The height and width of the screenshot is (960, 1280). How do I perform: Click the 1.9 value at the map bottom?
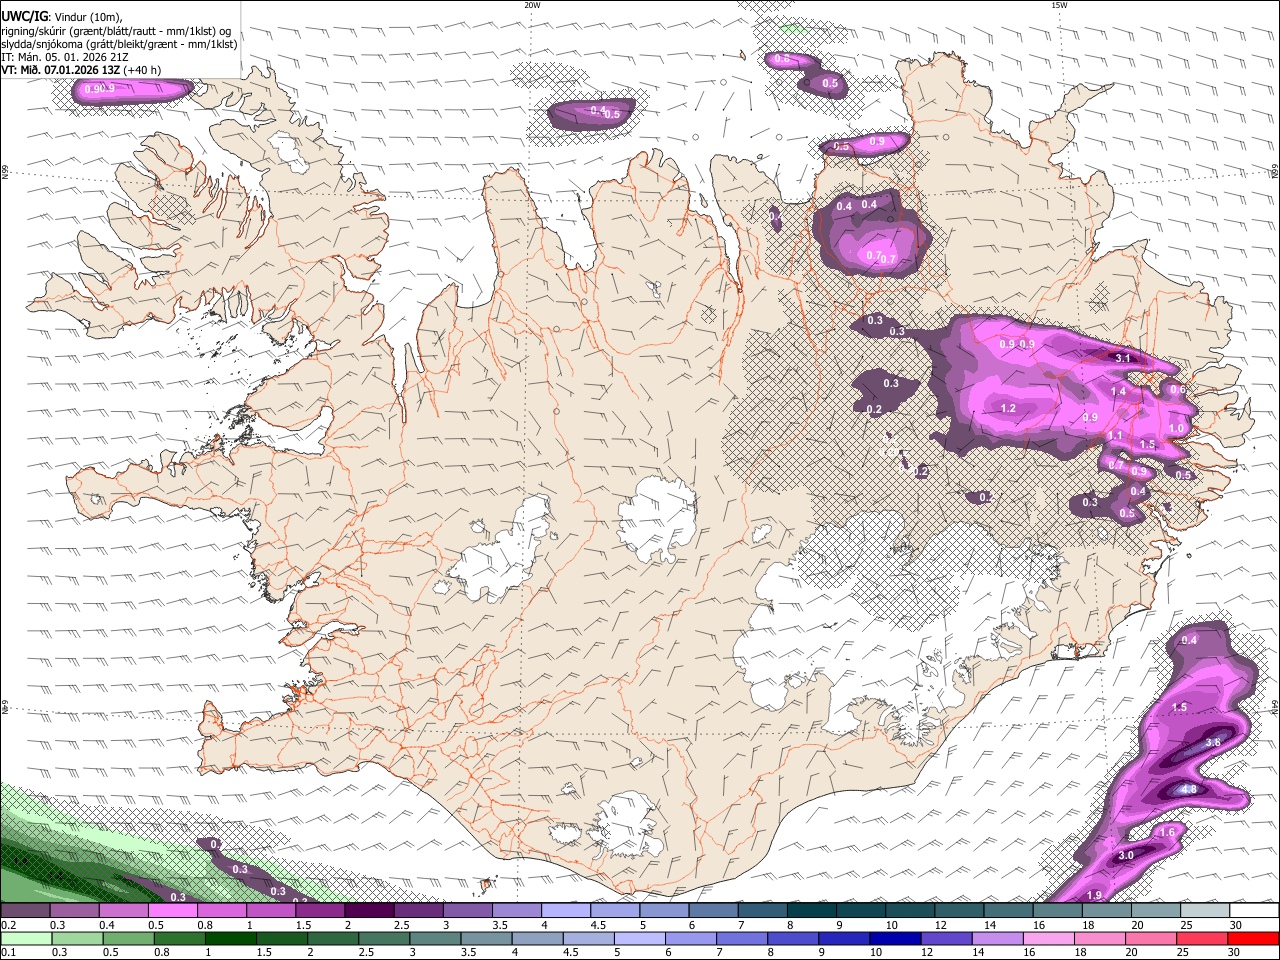click(x=1094, y=895)
